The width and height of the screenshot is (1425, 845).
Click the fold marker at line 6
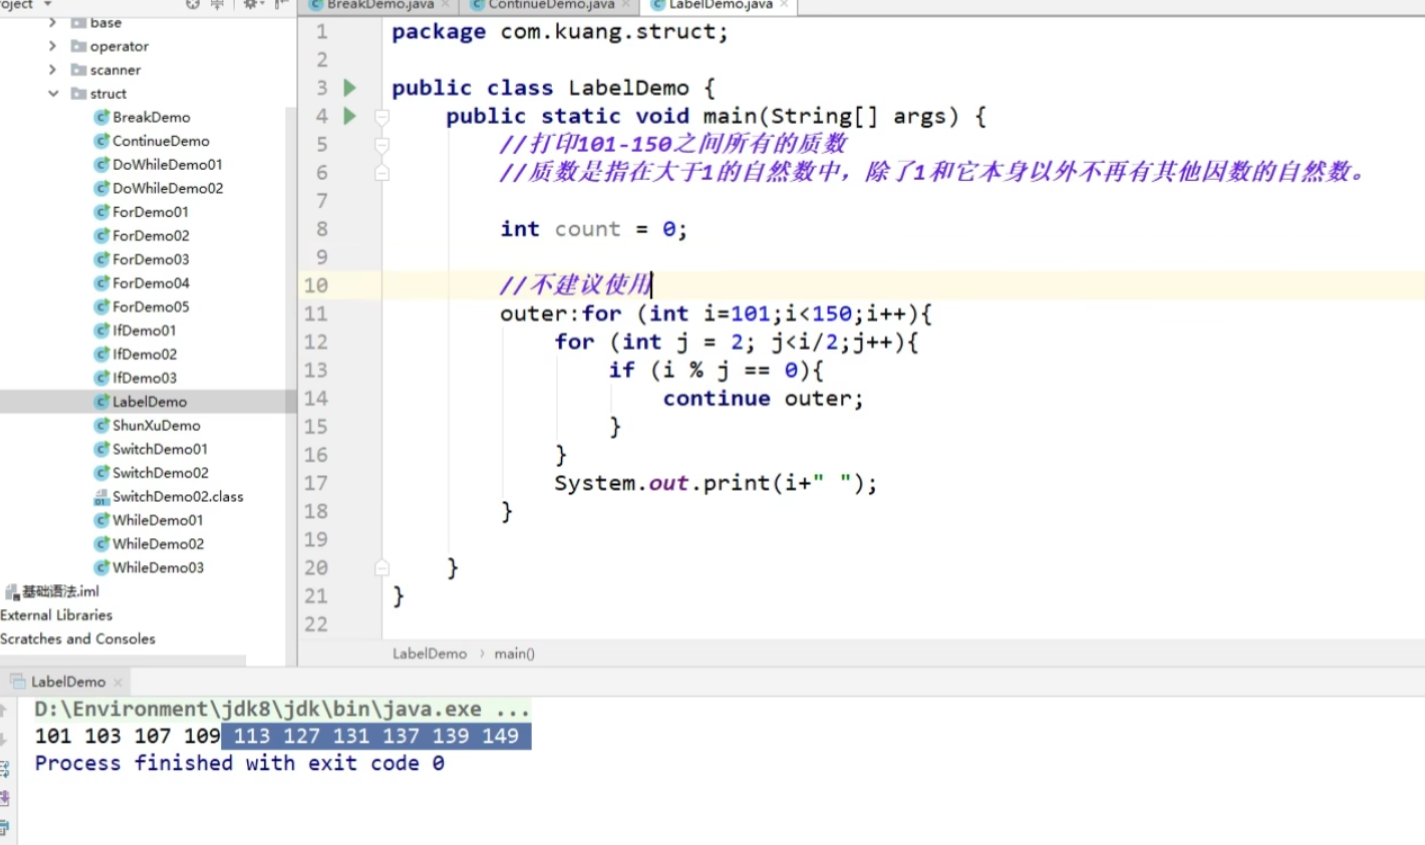[382, 173]
